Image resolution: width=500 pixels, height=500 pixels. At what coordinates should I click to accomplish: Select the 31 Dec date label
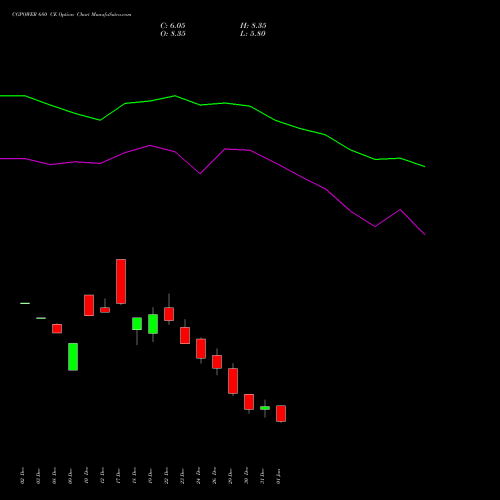263,476
